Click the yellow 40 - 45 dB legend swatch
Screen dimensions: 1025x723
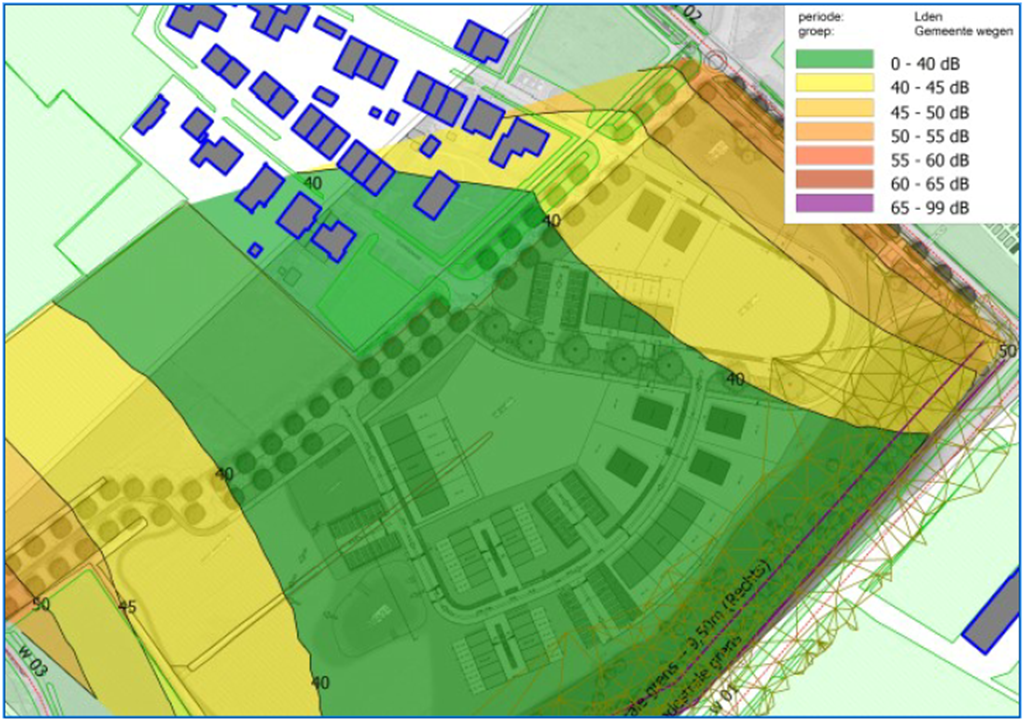(x=834, y=86)
